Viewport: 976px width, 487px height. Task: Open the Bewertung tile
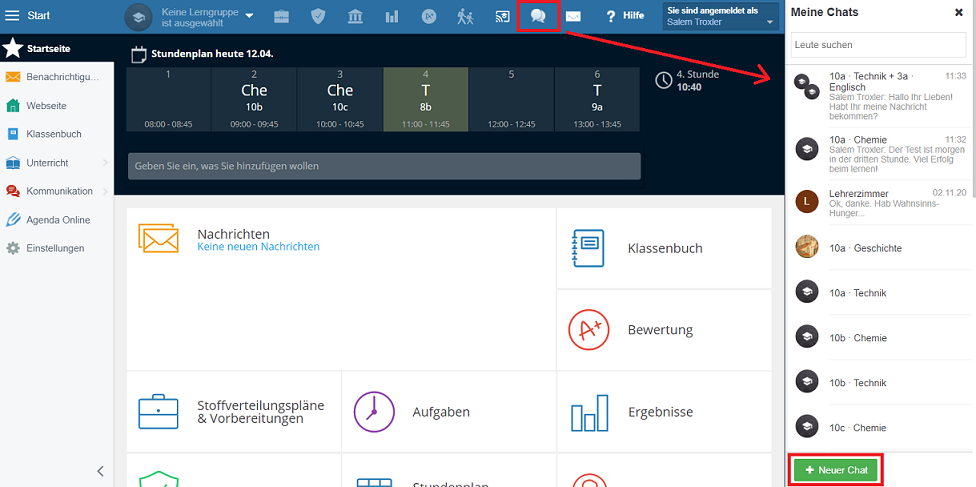pos(664,329)
